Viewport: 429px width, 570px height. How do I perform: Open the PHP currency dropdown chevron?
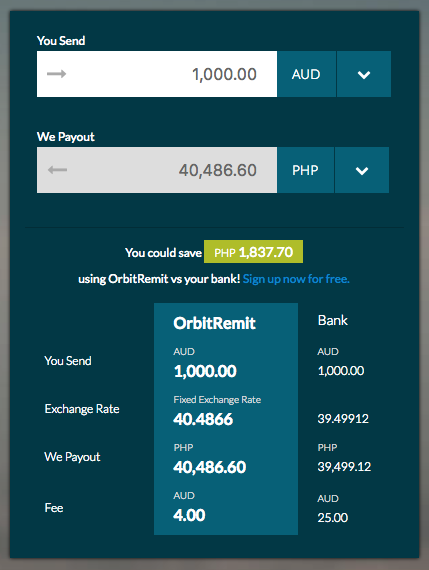click(x=362, y=170)
